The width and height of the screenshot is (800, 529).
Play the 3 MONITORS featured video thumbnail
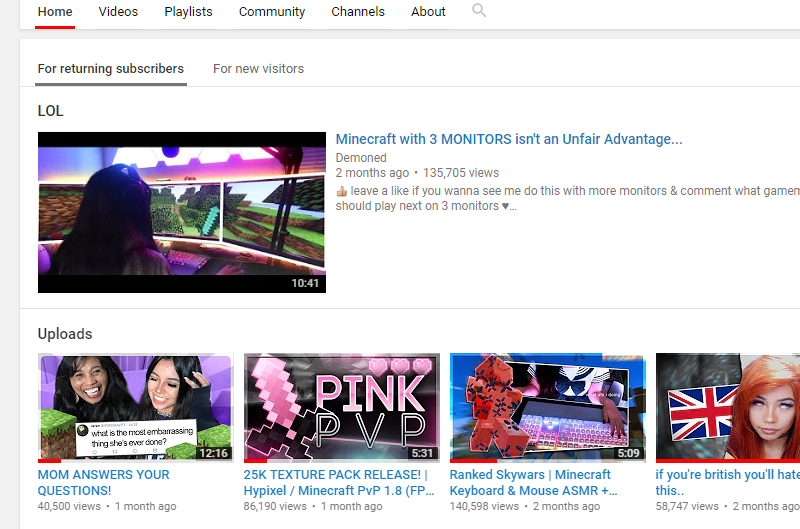(182, 212)
